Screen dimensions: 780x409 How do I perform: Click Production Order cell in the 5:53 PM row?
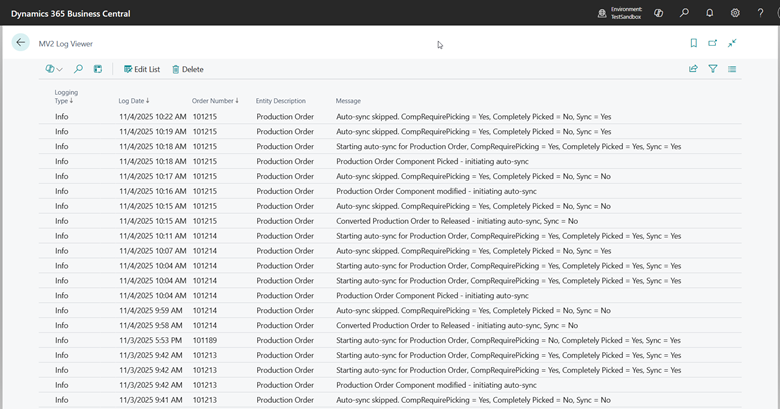[285, 340]
